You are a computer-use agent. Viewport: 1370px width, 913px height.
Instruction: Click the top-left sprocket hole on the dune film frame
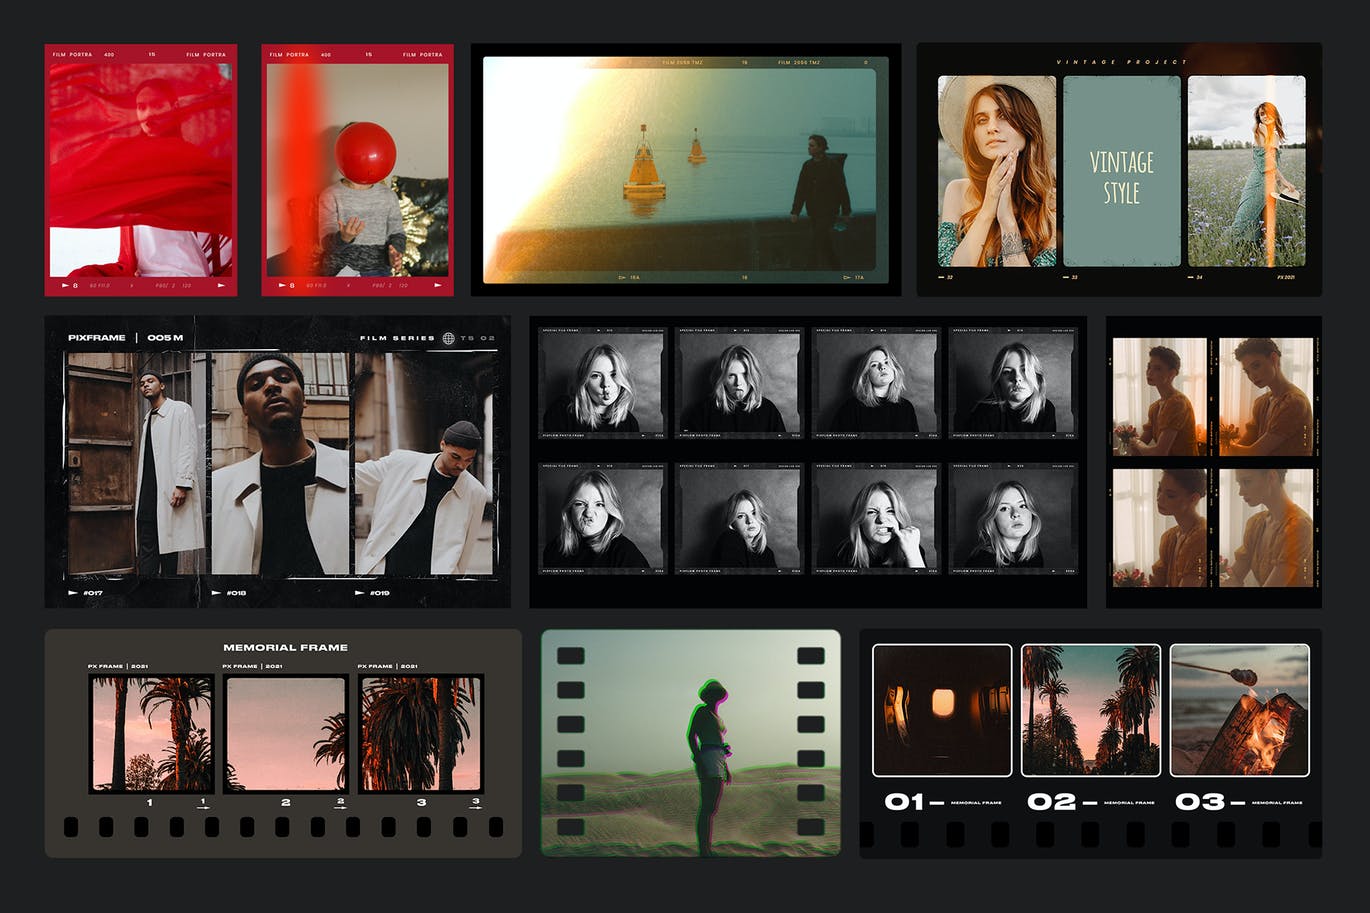pos(570,656)
